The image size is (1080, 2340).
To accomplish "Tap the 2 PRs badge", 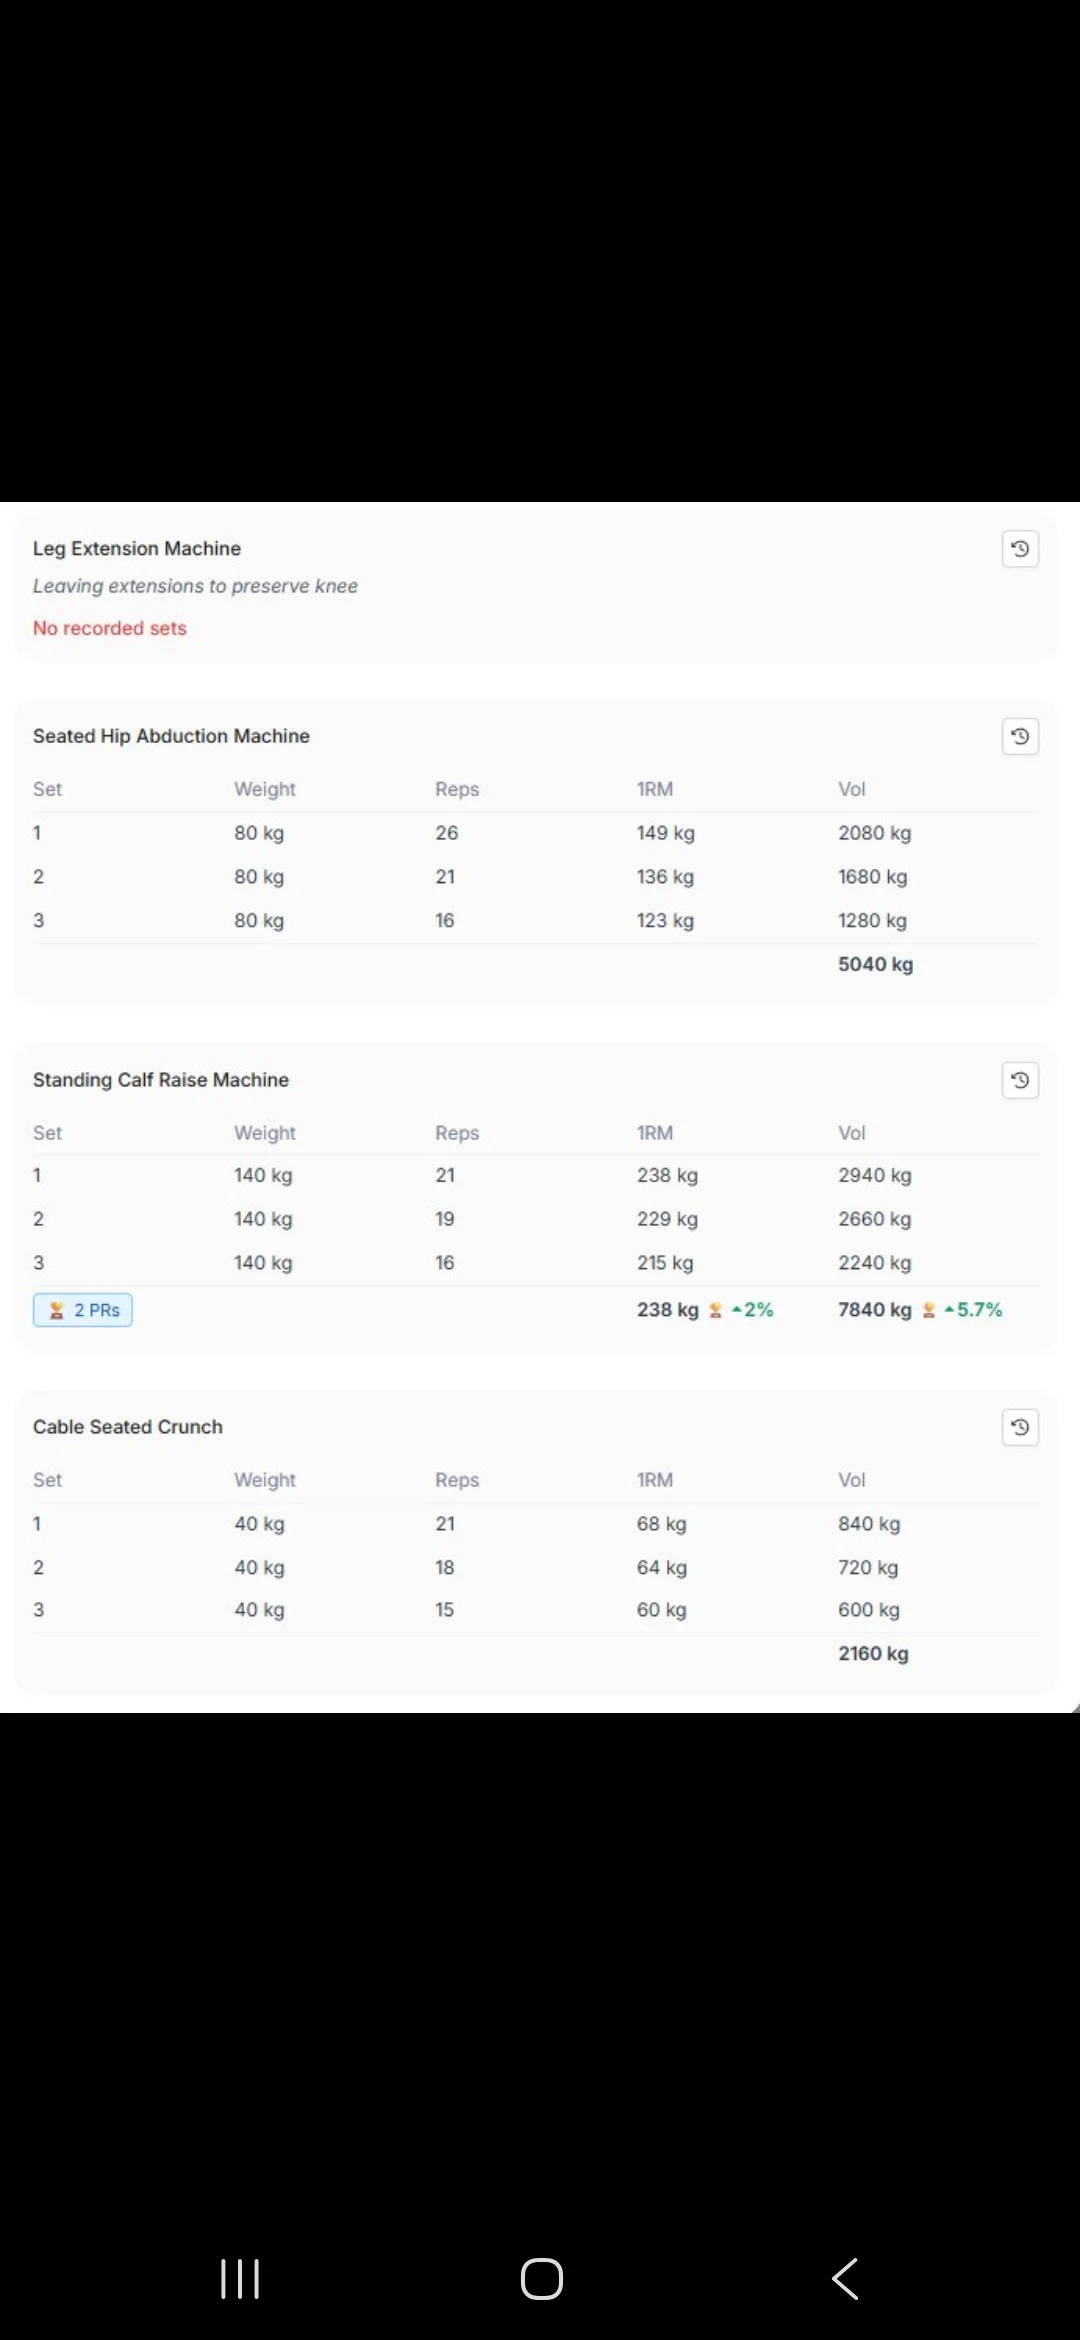I will (x=83, y=1310).
